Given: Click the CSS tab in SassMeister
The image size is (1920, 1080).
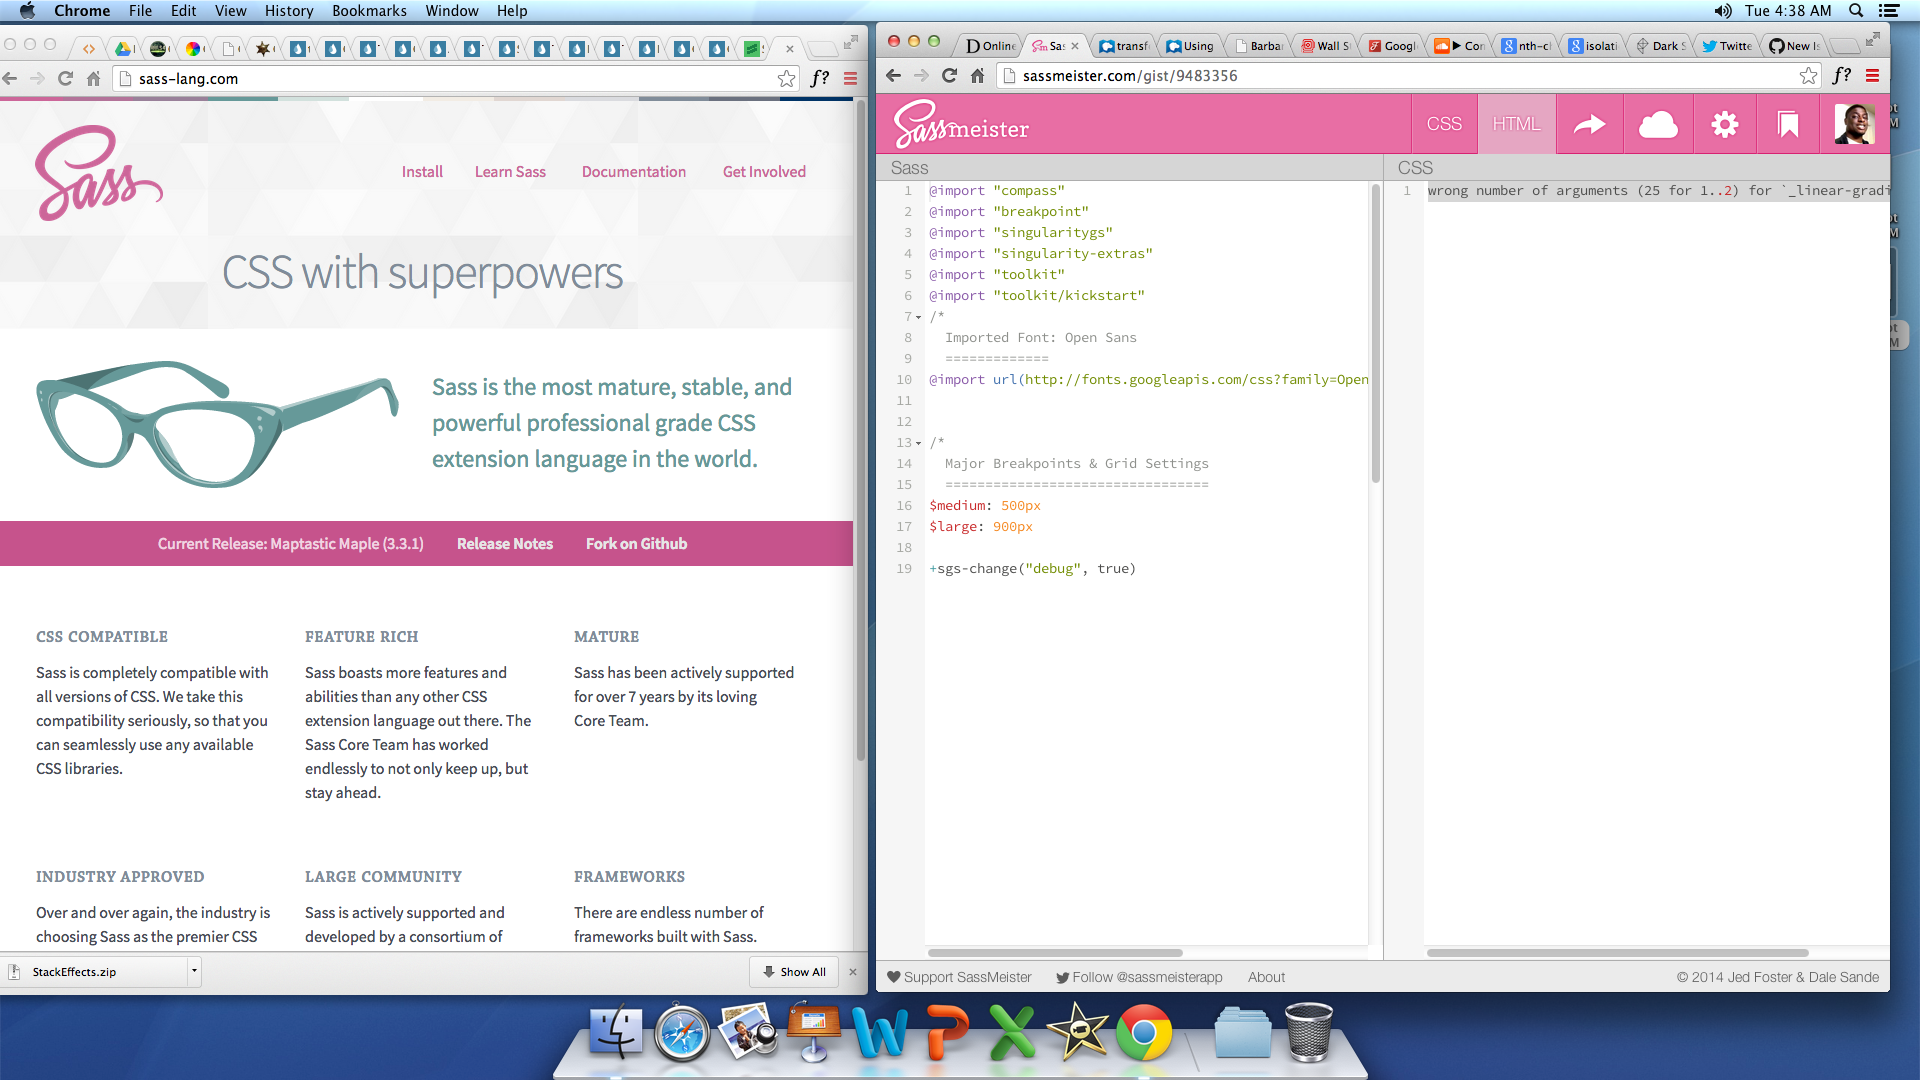Looking at the screenshot, I should point(1443,123).
